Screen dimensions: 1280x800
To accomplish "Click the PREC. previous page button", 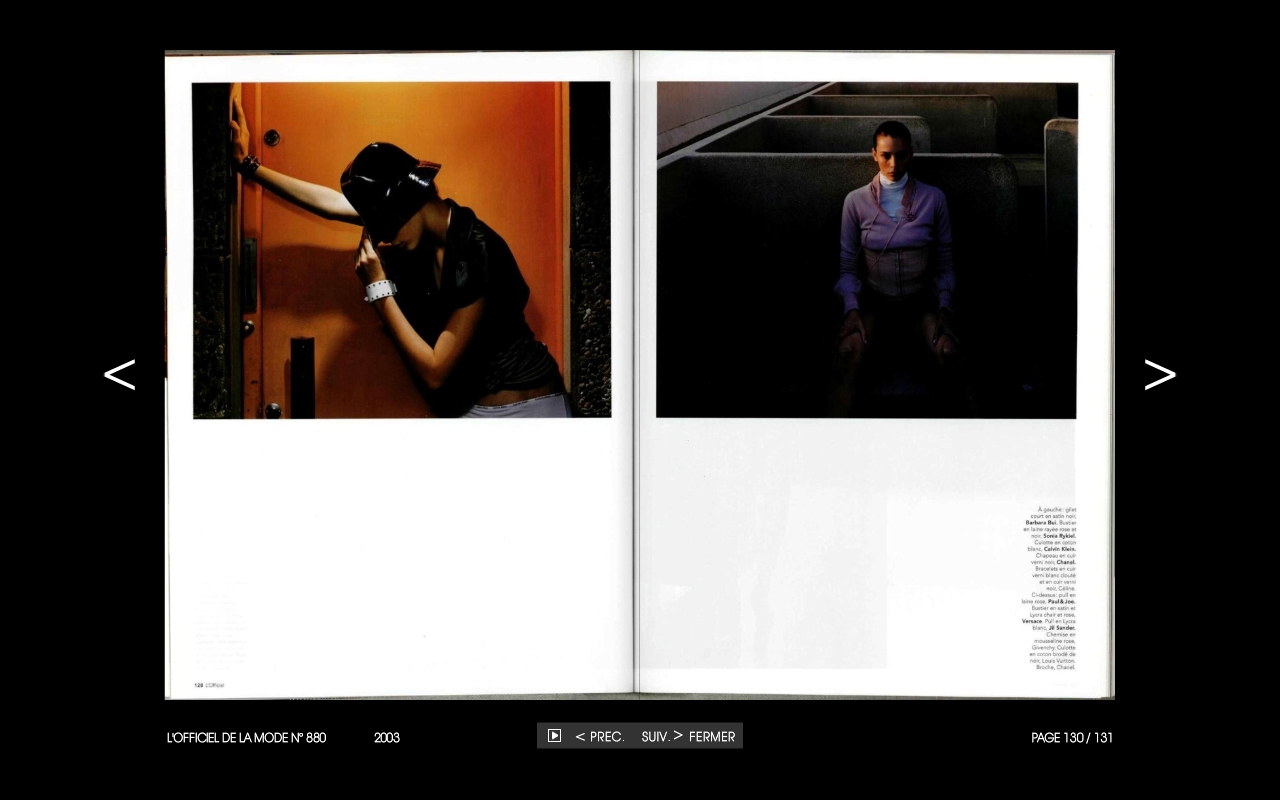I will tap(600, 737).
